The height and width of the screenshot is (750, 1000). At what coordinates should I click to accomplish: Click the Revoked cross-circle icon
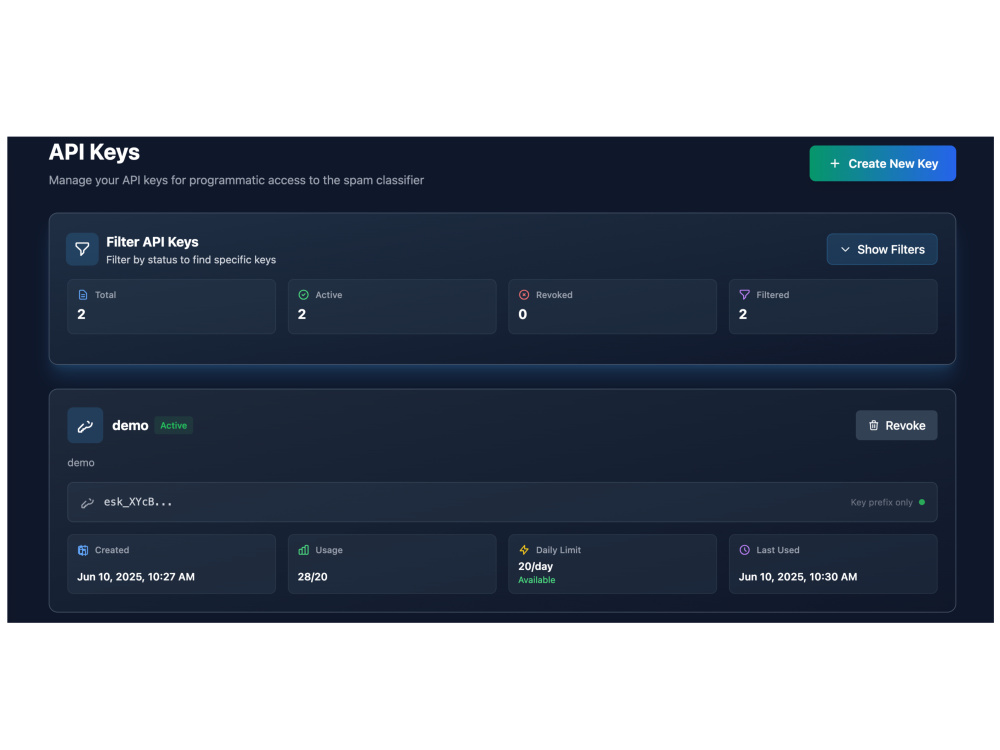point(524,295)
